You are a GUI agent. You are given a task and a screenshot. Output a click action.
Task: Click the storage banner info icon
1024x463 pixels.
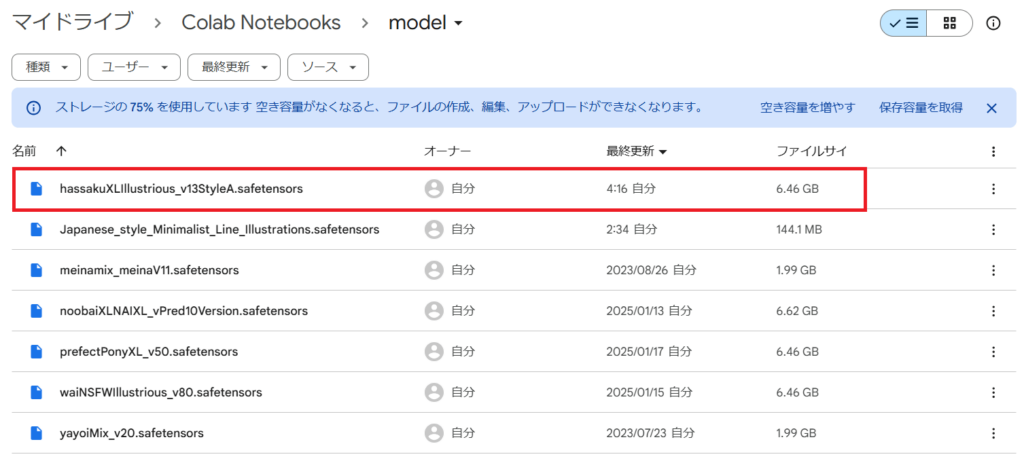pos(33,108)
